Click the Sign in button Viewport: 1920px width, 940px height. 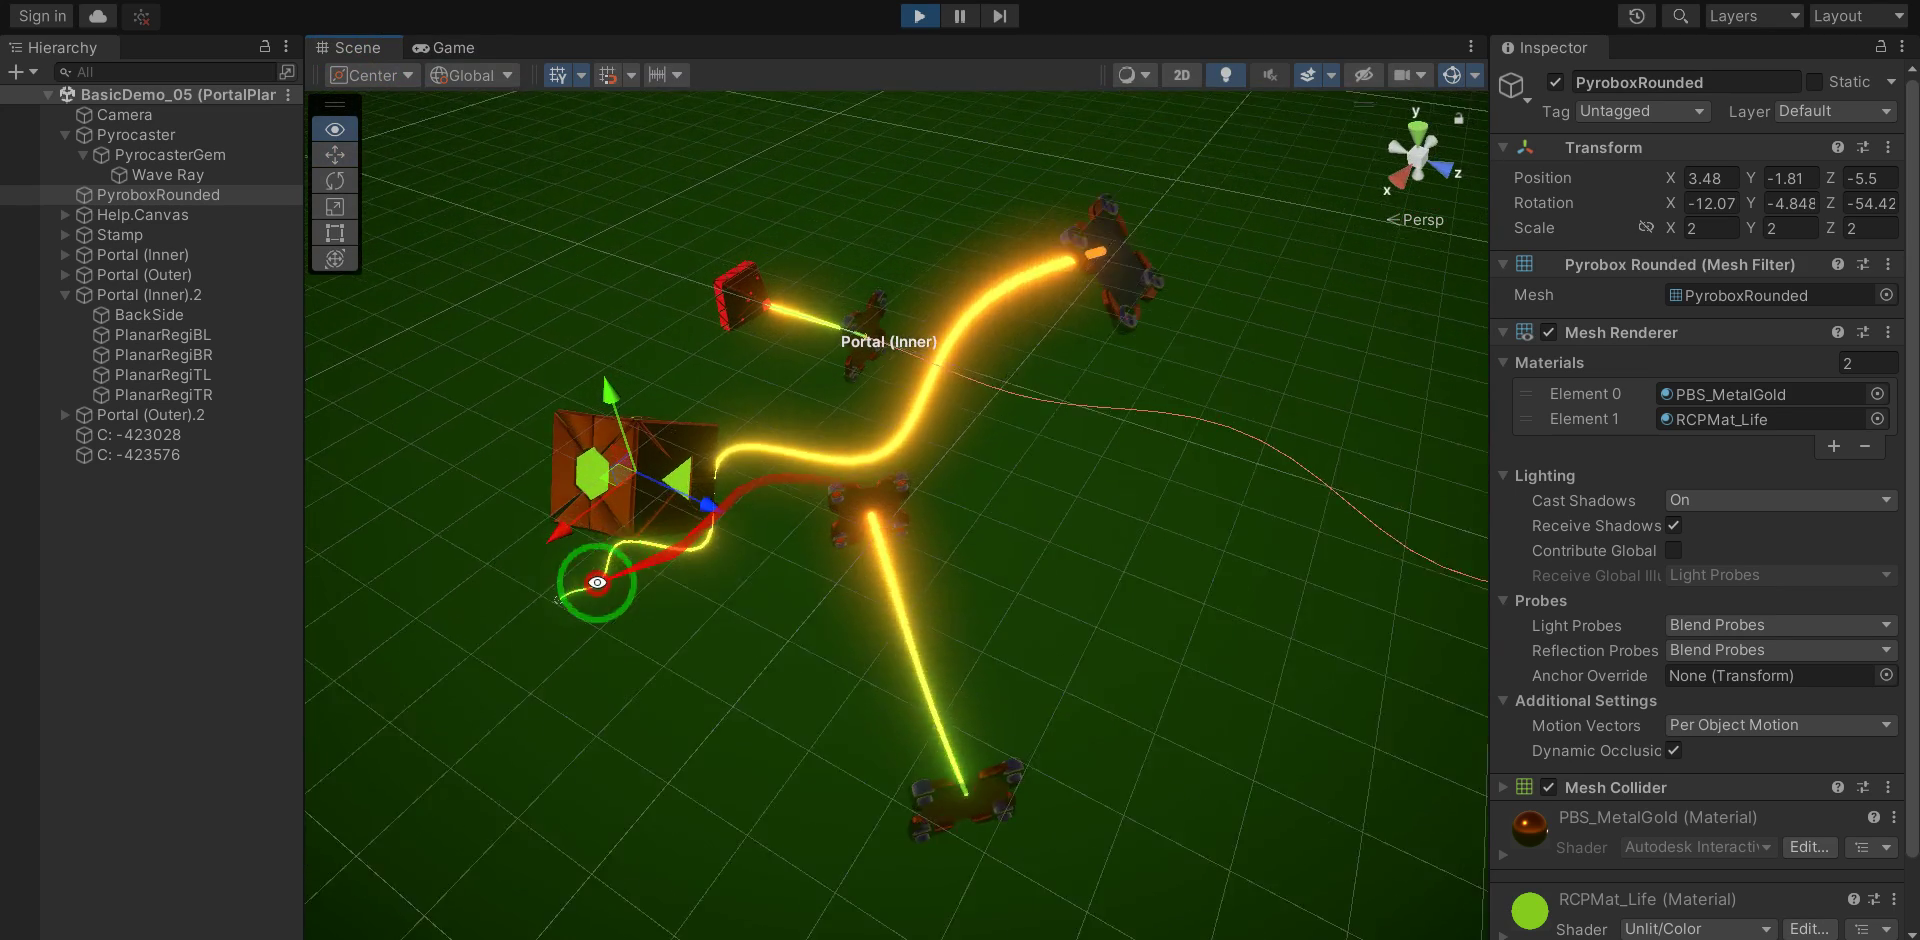[x=42, y=16]
